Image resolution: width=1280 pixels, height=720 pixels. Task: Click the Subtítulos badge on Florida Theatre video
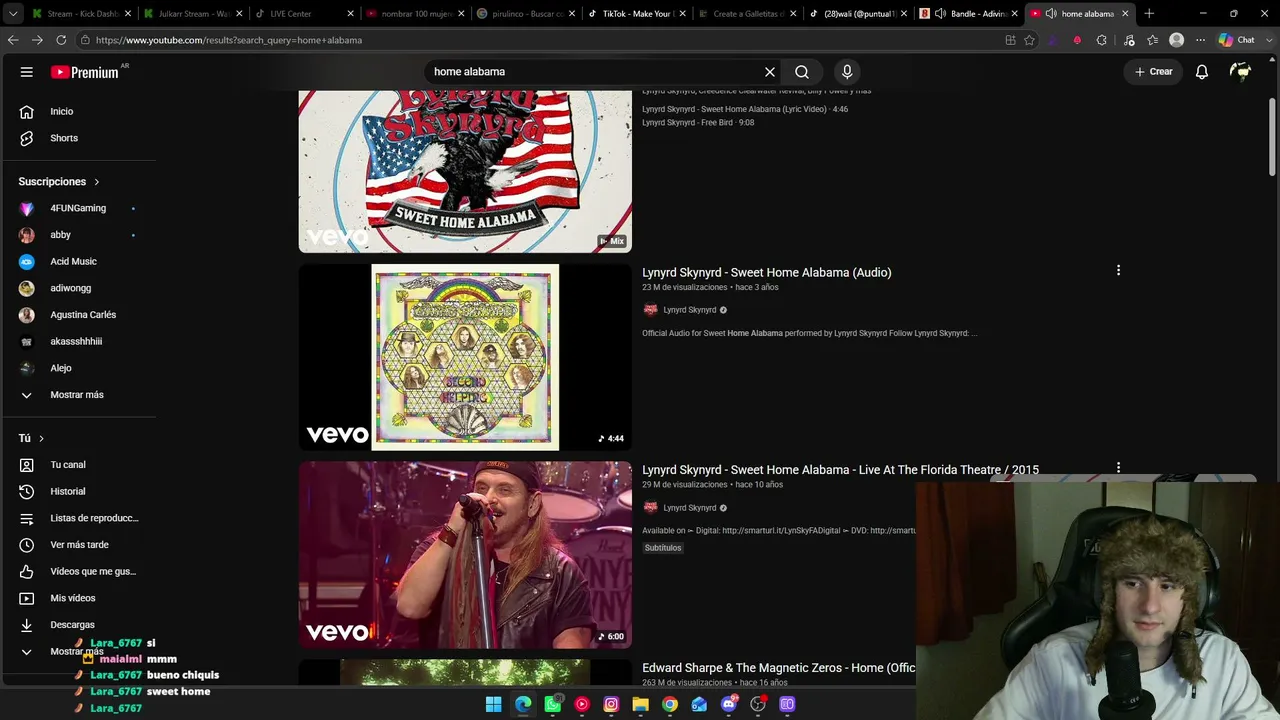click(663, 548)
